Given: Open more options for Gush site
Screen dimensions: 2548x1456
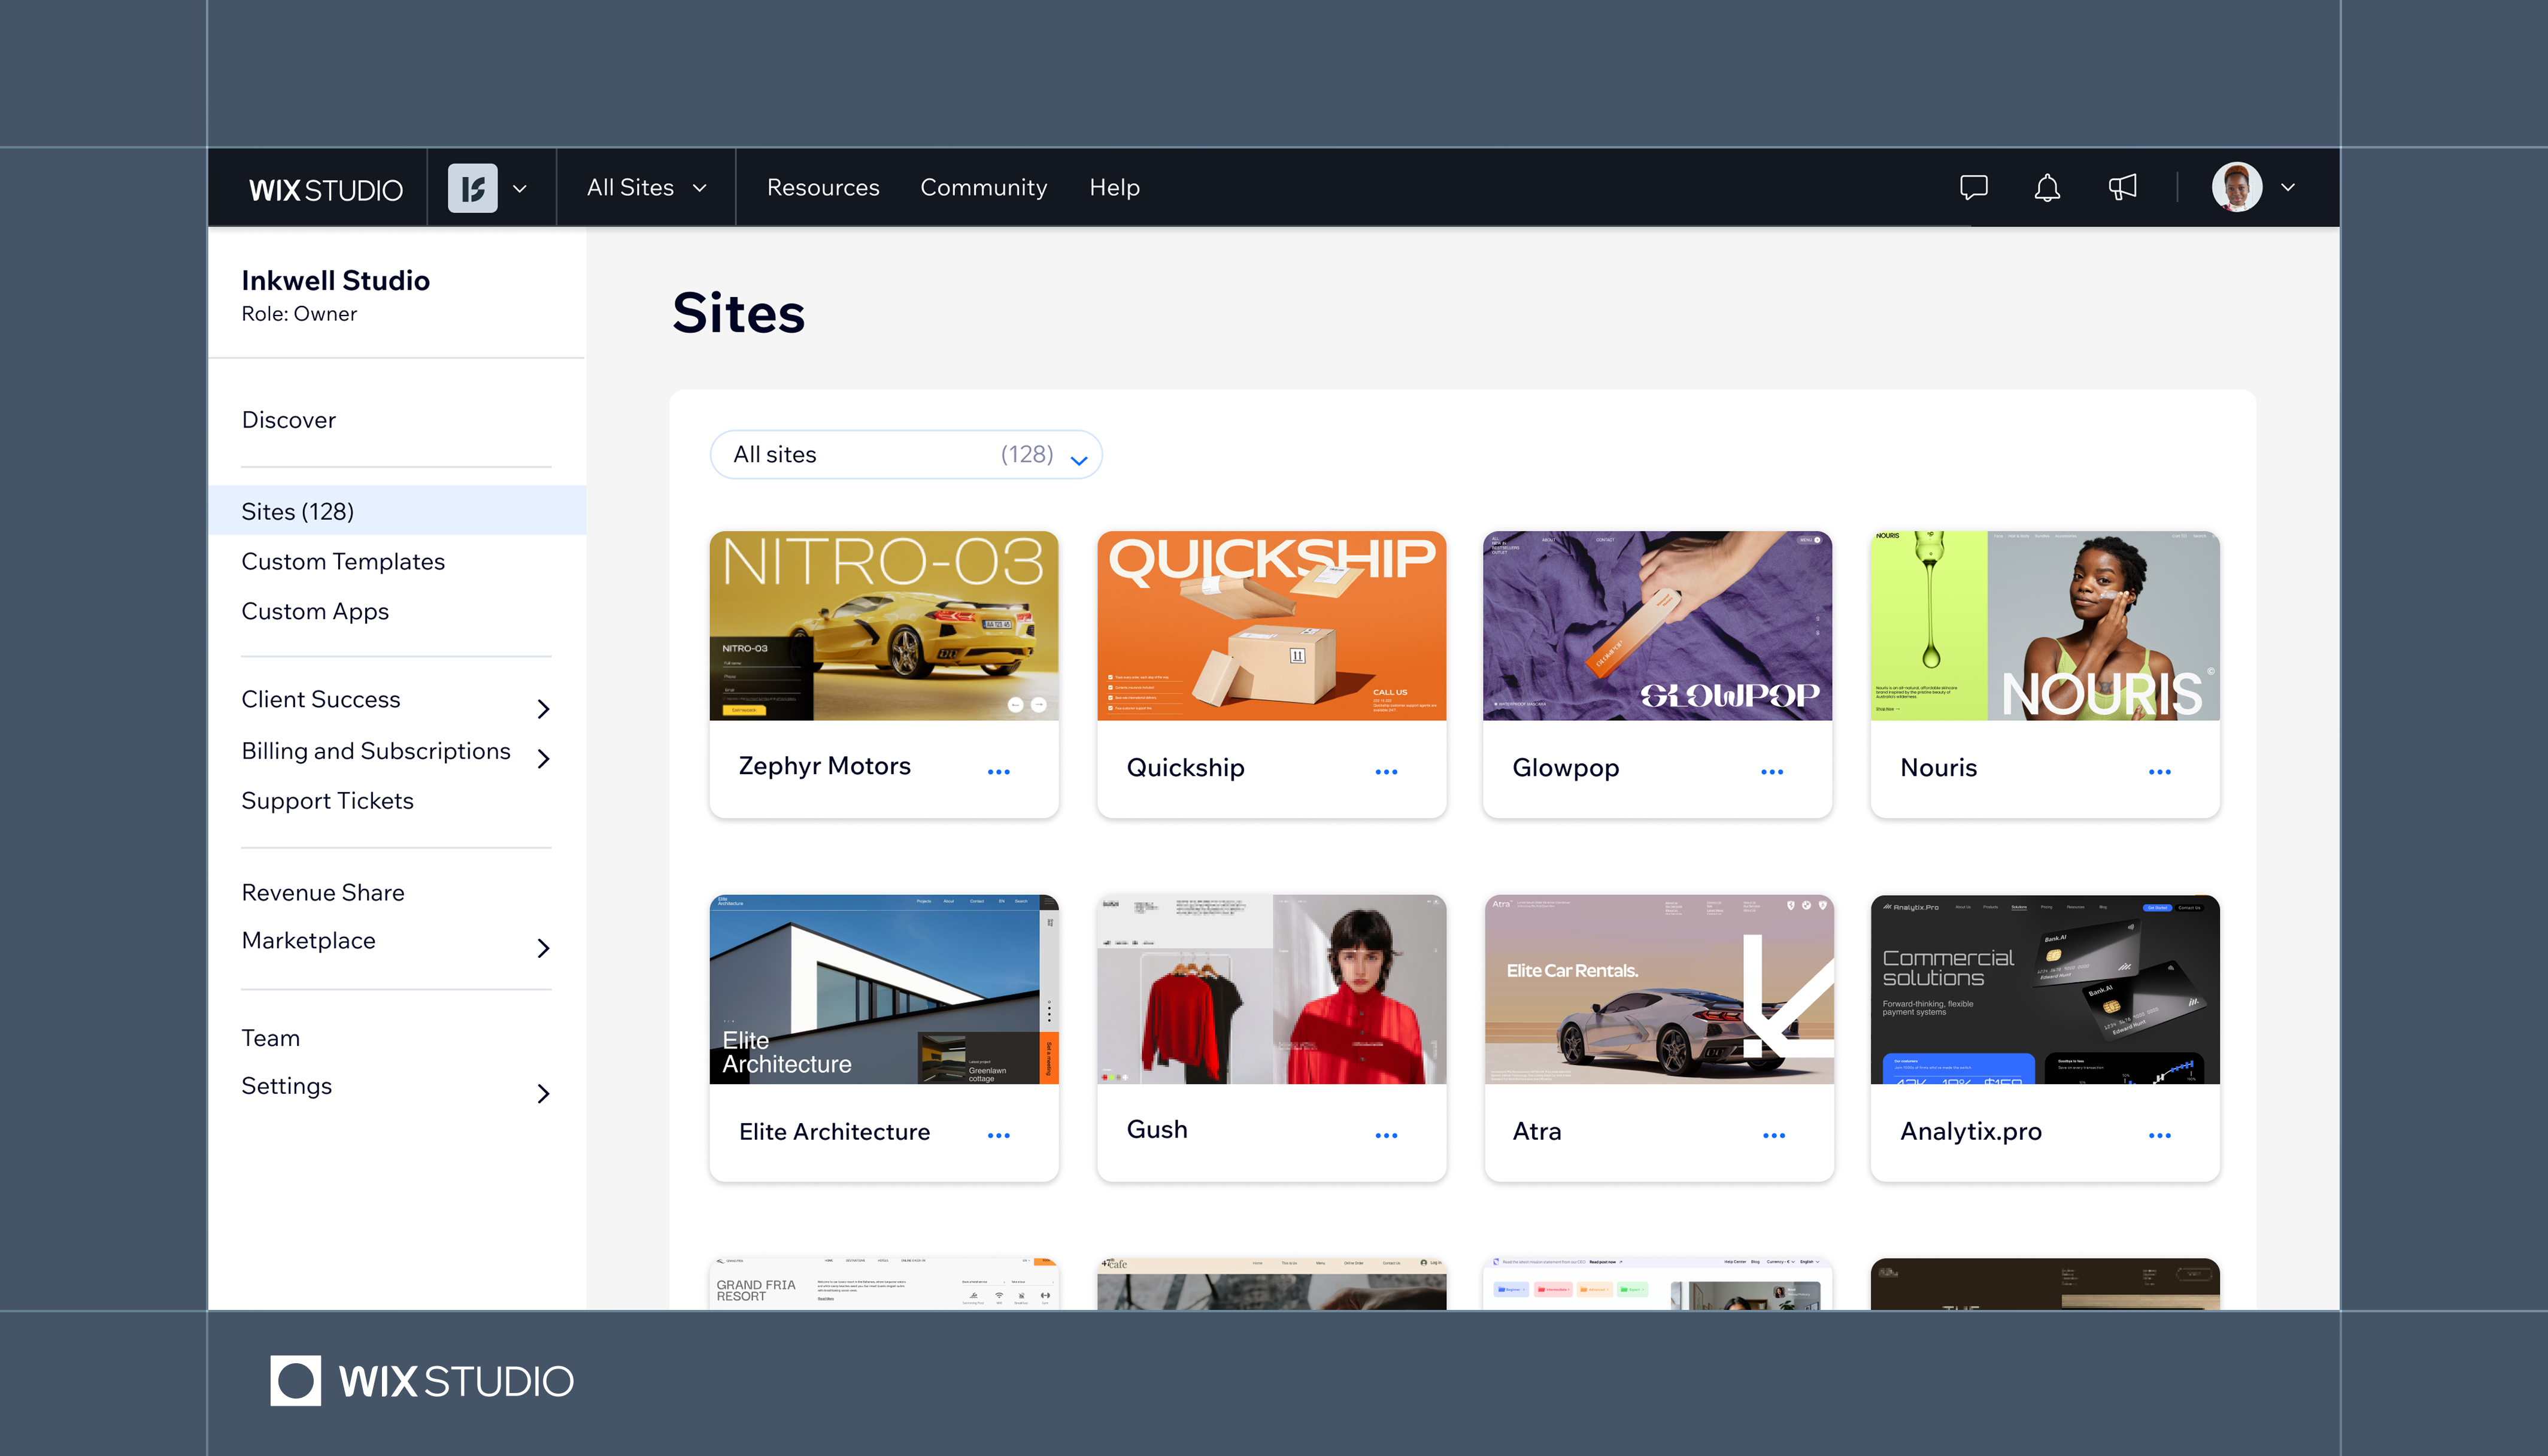Looking at the screenshot, I should coord(1386,1135).
